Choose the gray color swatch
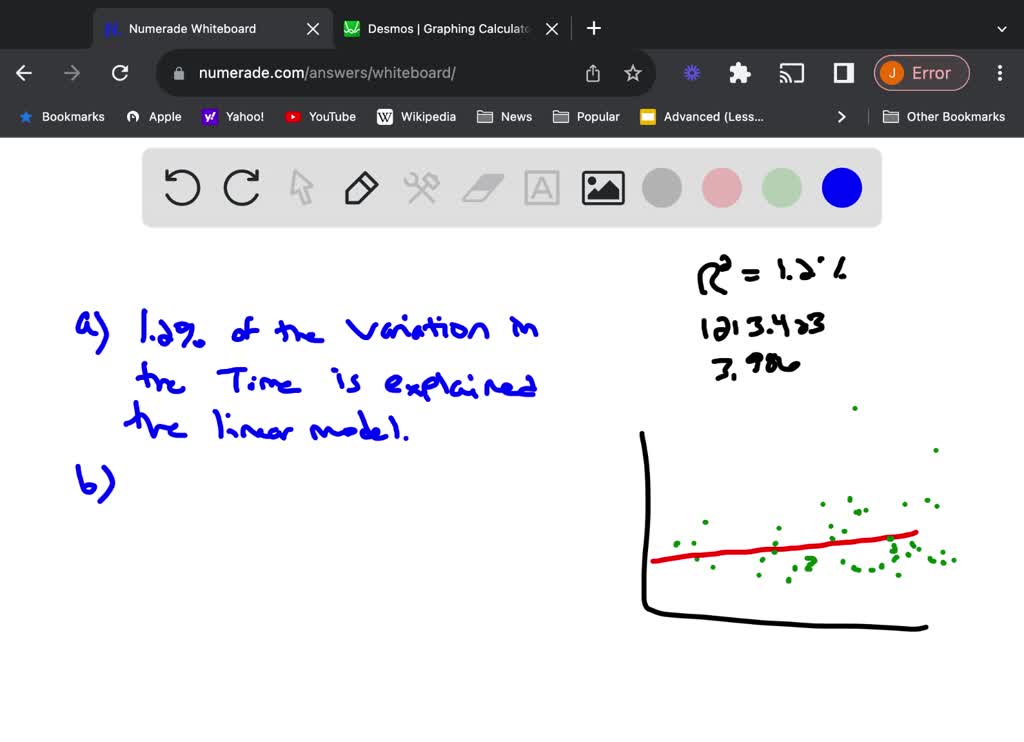 (662, 188)
